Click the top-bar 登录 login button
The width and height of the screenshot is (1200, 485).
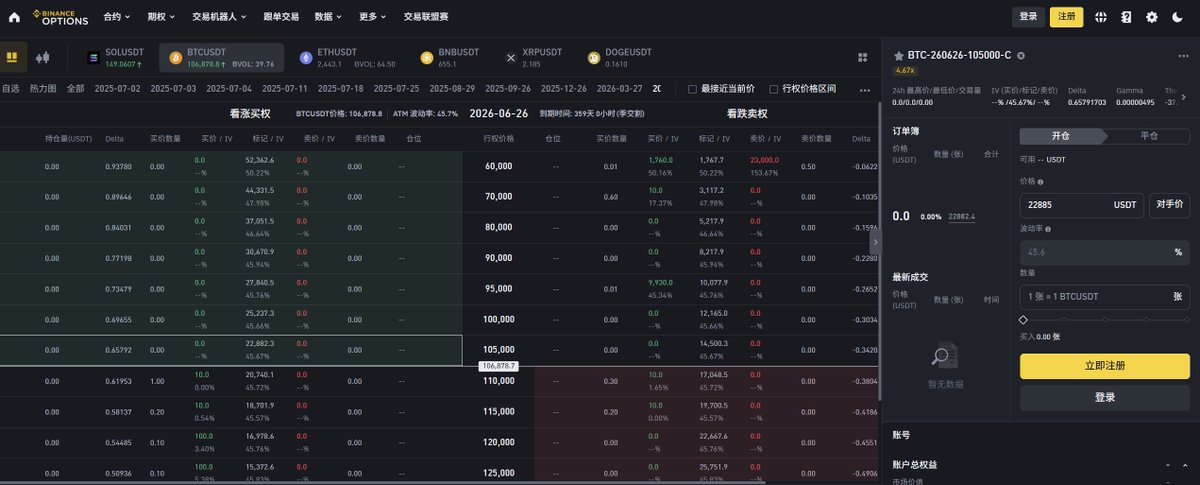[1028, 17]
